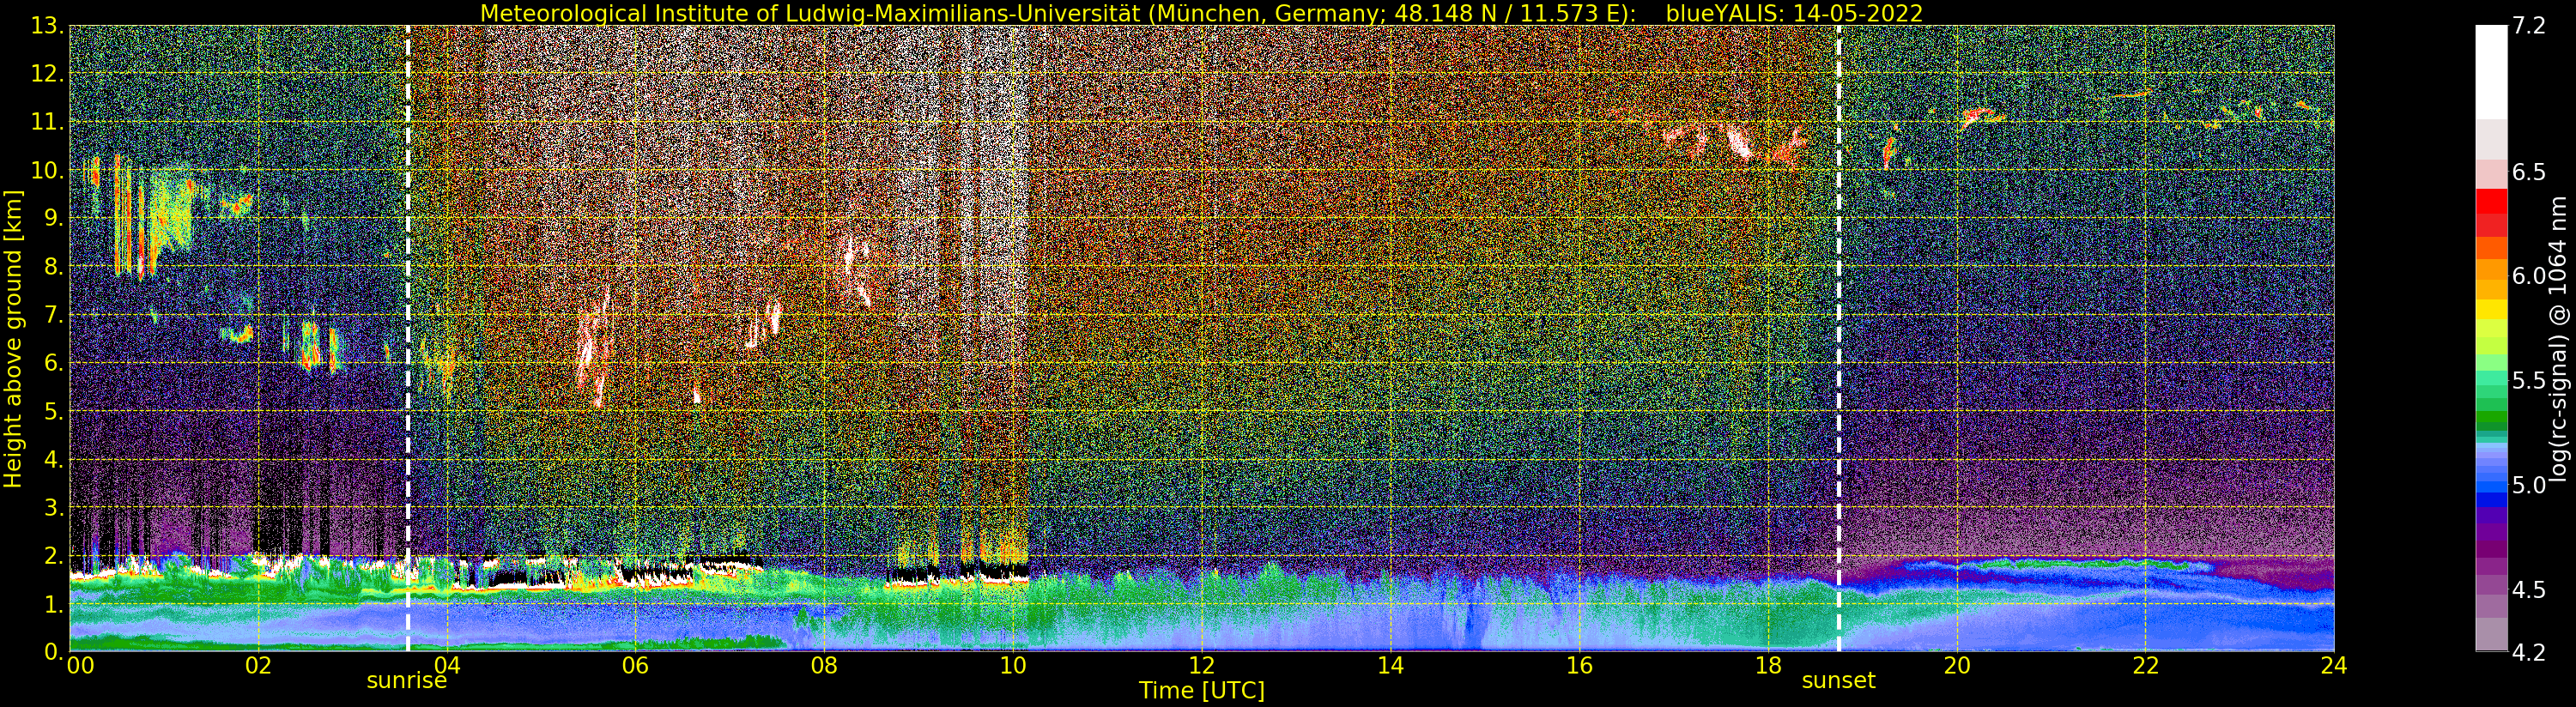
Task: Click the '6.0' colorbar tick label
Action: pos(2528,276)
